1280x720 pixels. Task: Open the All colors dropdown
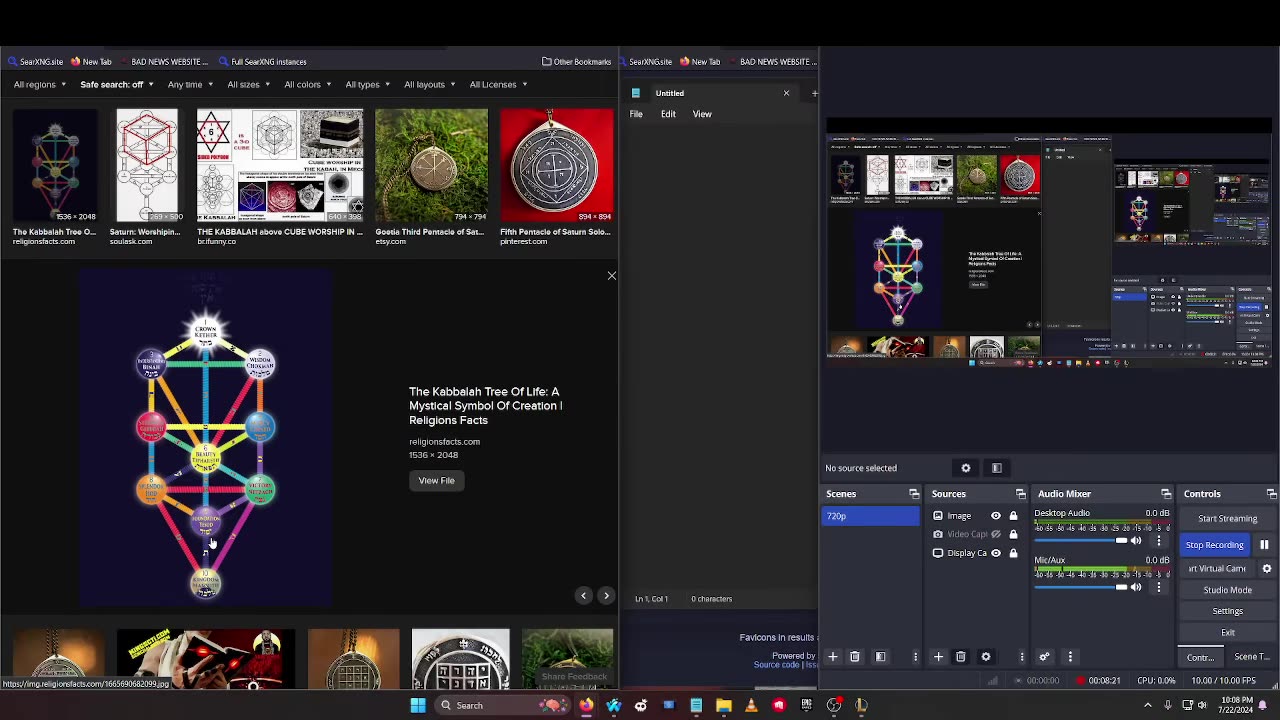[307, 84]
